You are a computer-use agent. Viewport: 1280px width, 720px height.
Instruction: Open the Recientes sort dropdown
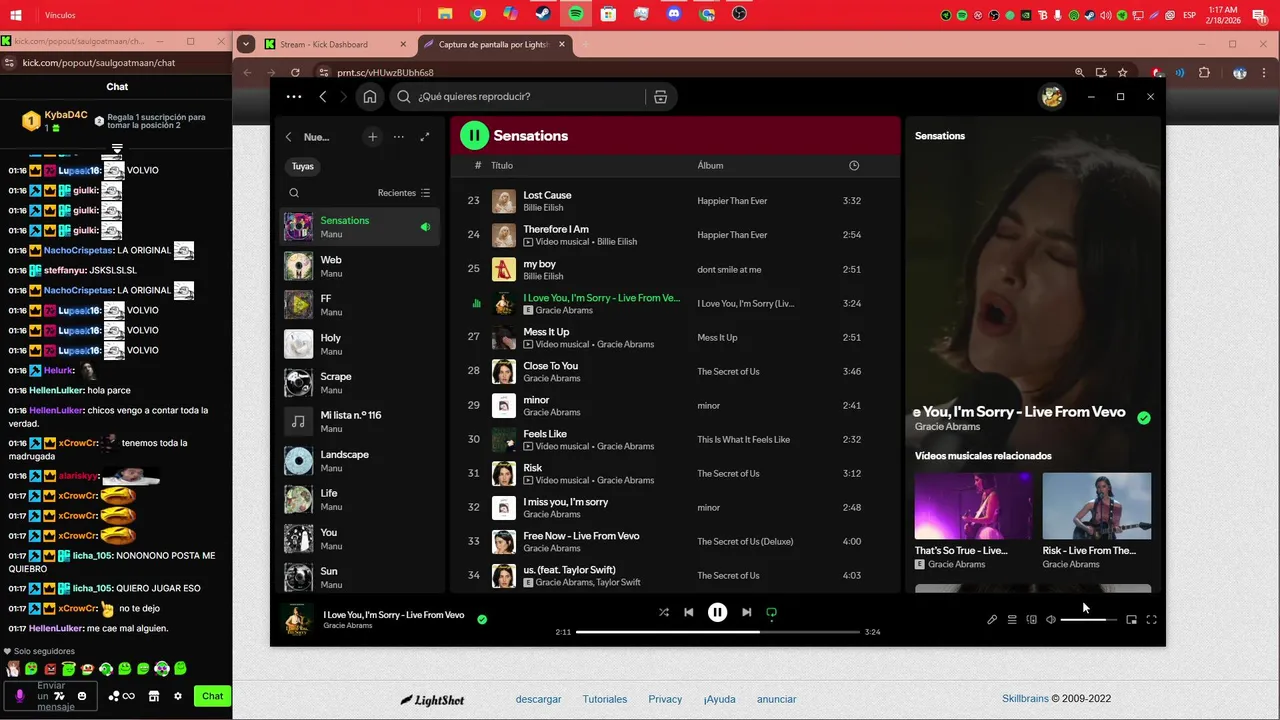404,193
